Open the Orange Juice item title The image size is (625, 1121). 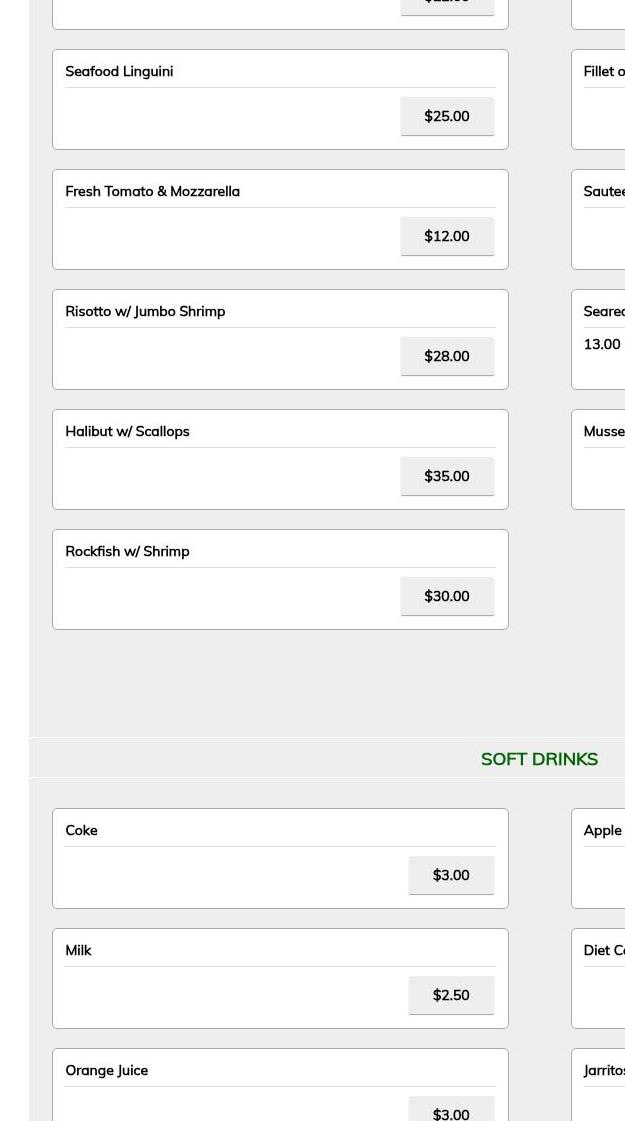[106, 1070]
